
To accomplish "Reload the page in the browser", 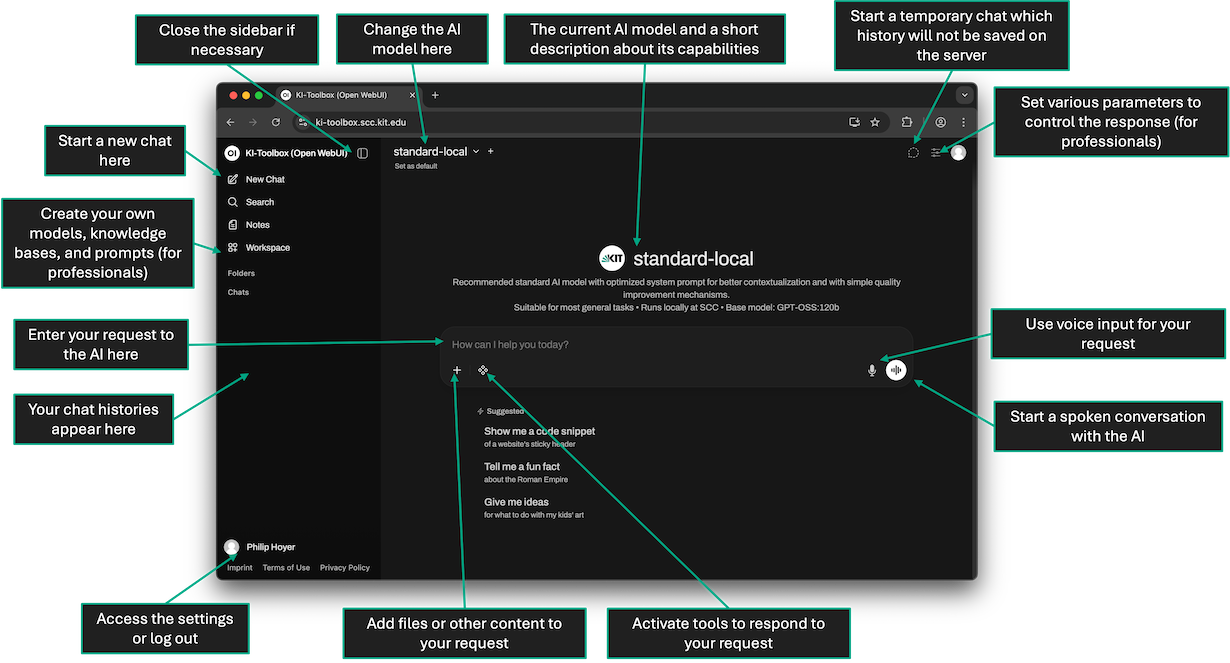I will 276,122.
